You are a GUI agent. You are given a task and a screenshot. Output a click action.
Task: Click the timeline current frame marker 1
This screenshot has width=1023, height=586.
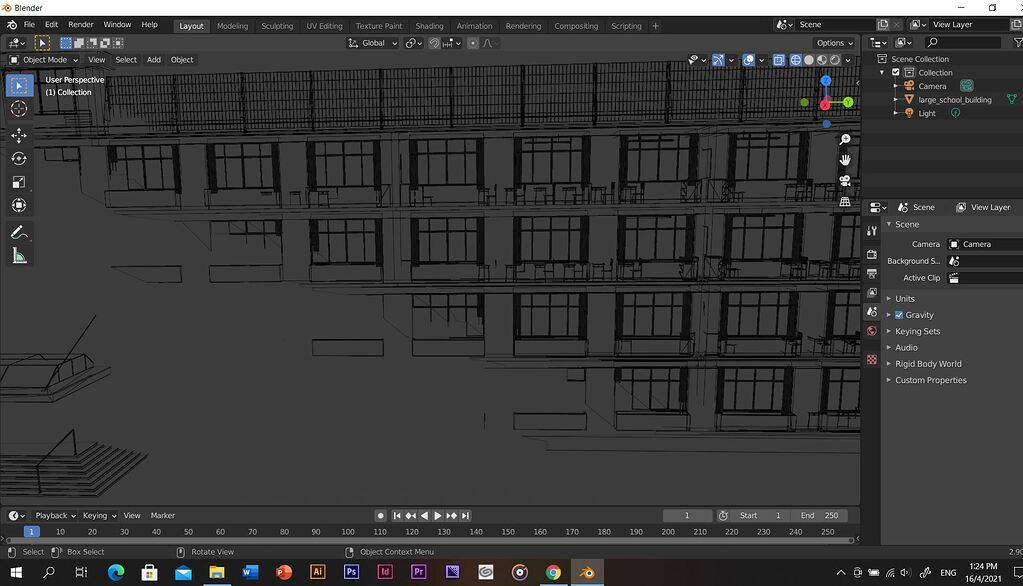point(31,532)
